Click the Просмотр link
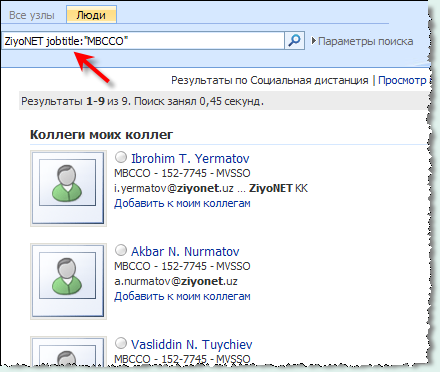 tap(402, 80)
